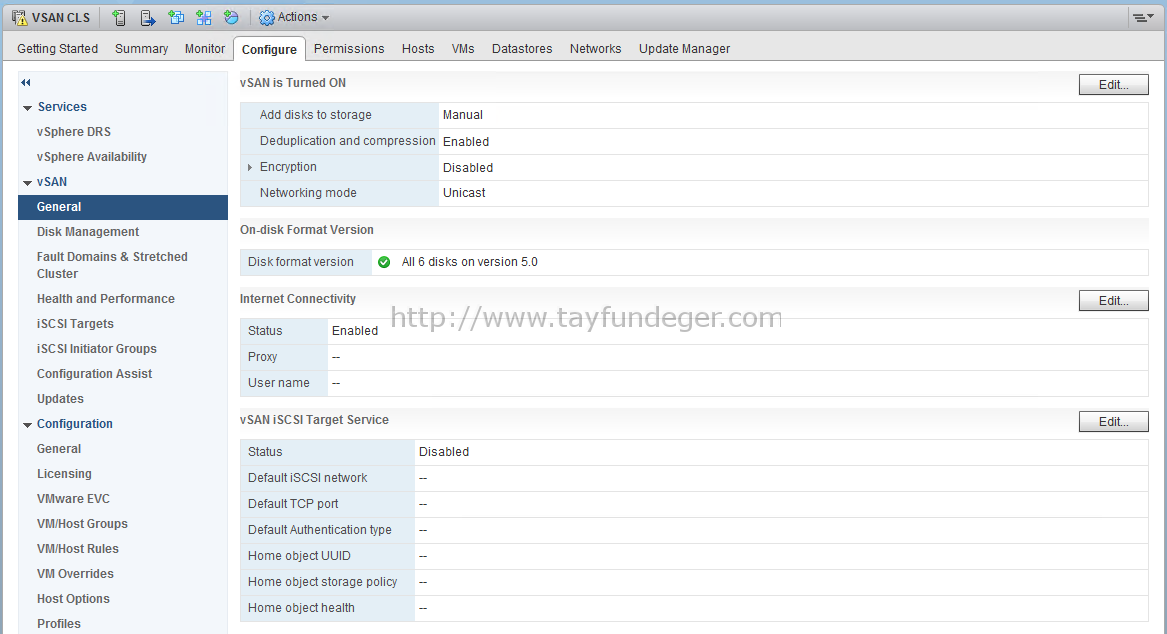Screen dimensions: 1167x634
Task: Click the 'User name' row label
Action: point(278,382)
